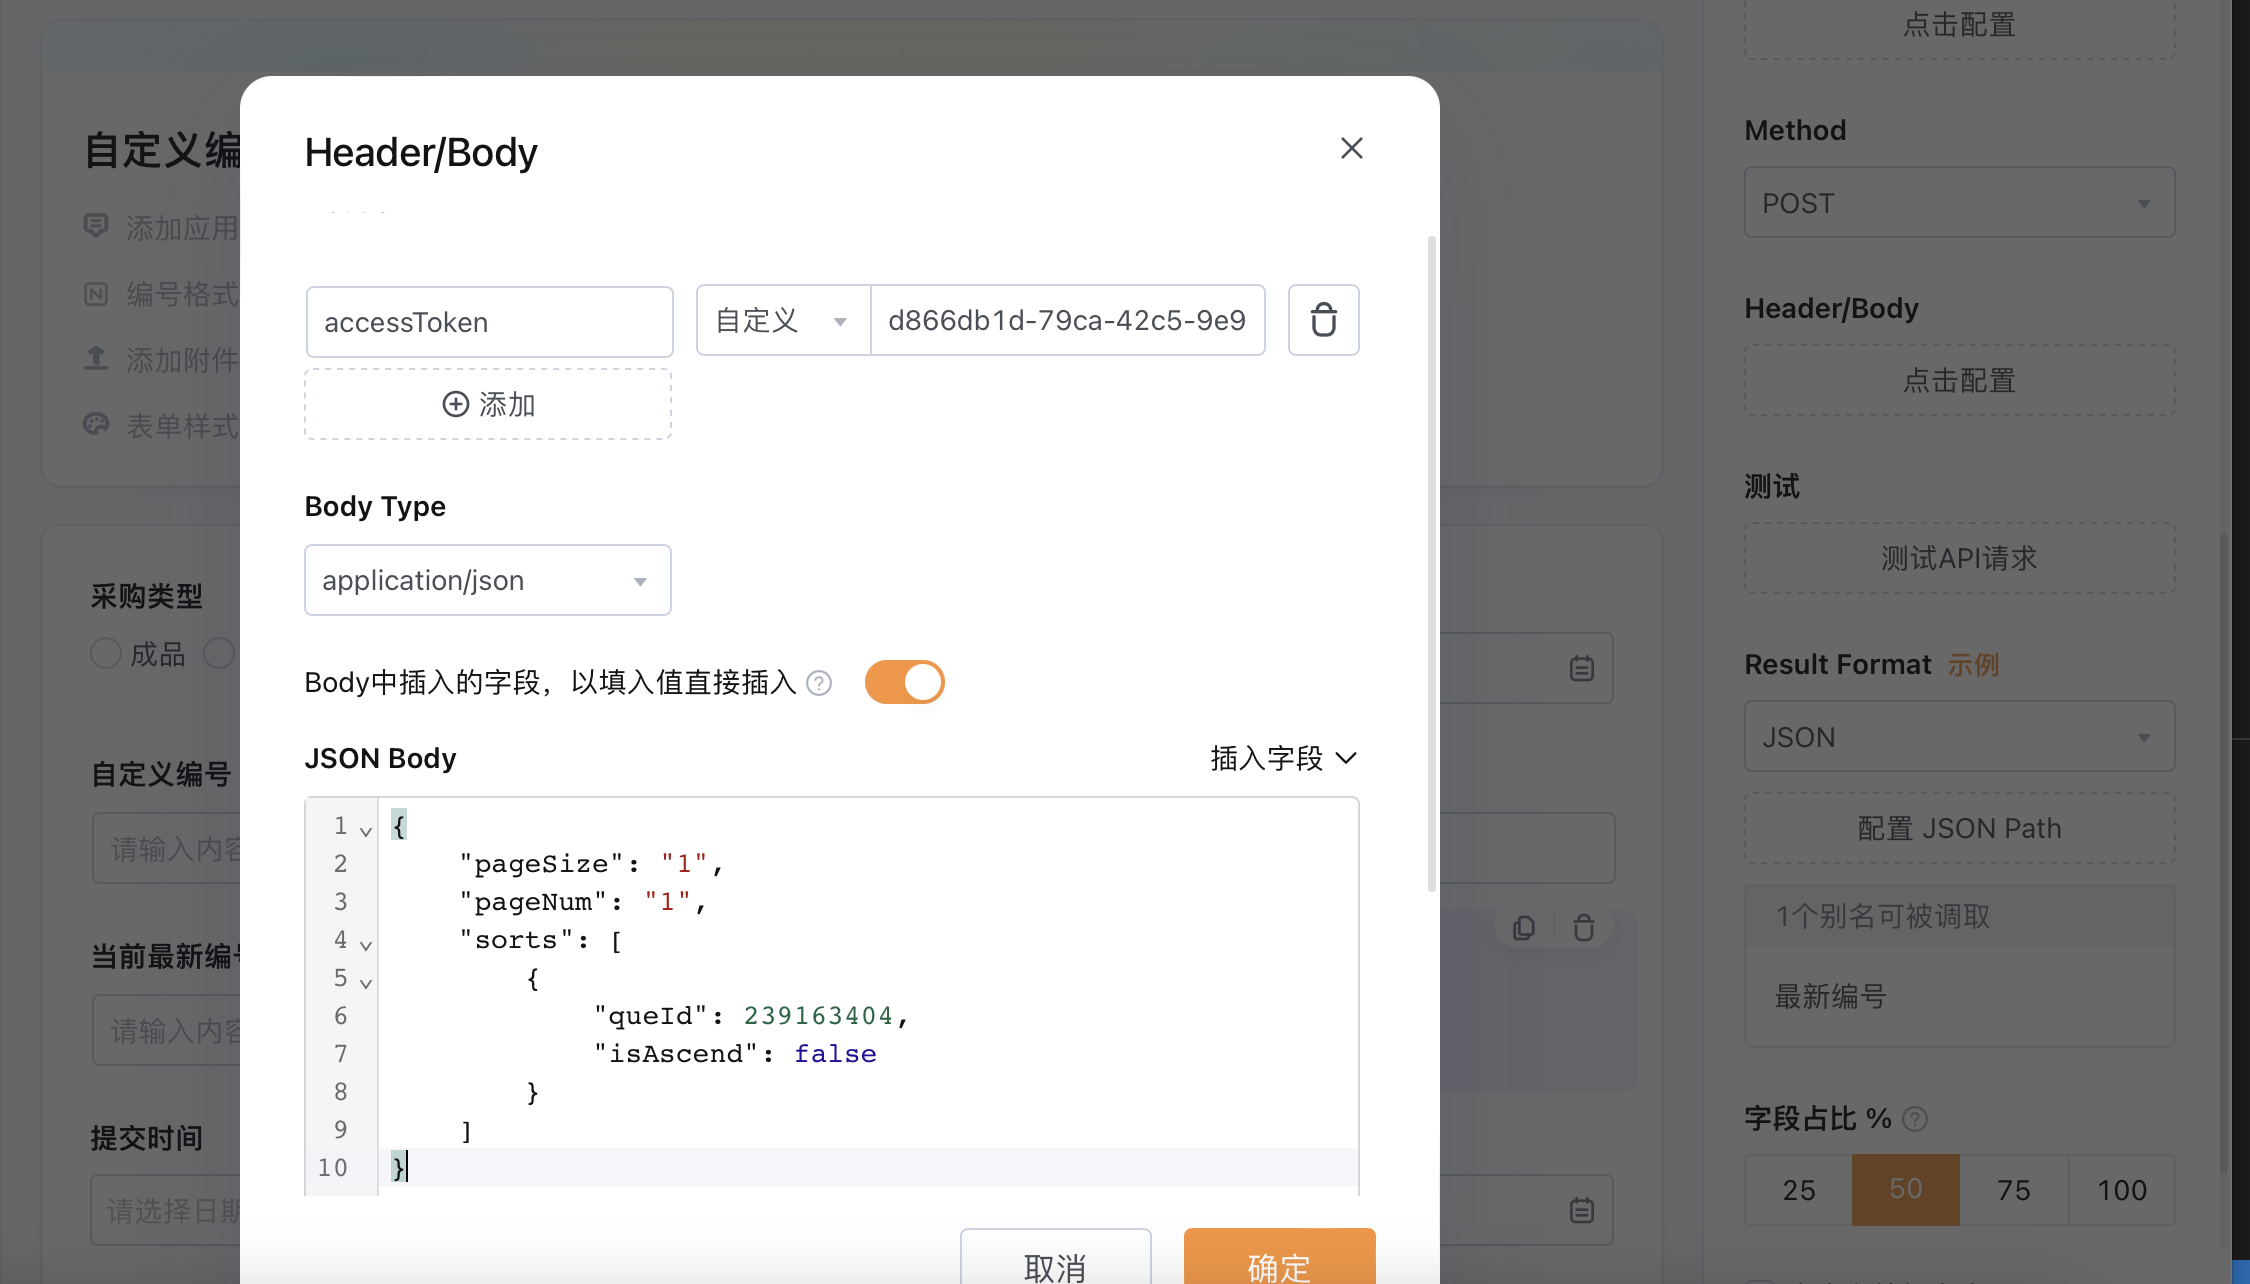Select the second 采购类型 radio button

pyautogui.click(x=219, y=654)
